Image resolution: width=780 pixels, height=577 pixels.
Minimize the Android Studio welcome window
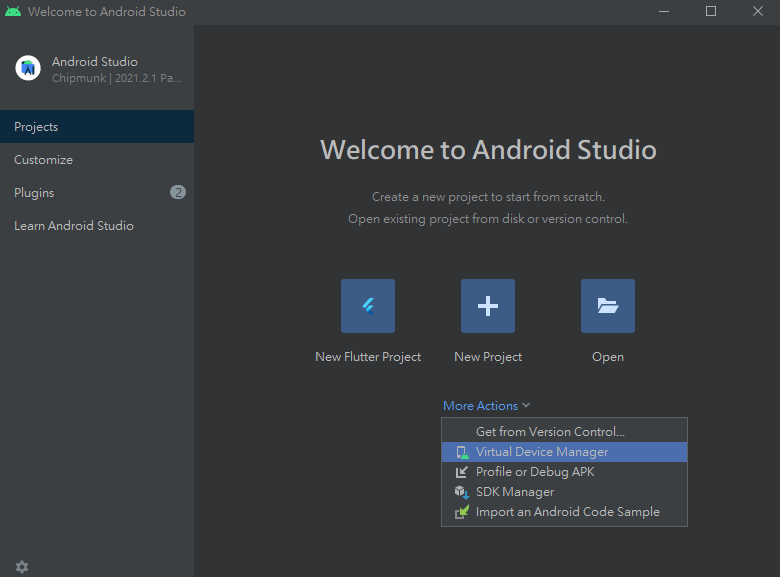click(664, 11)
